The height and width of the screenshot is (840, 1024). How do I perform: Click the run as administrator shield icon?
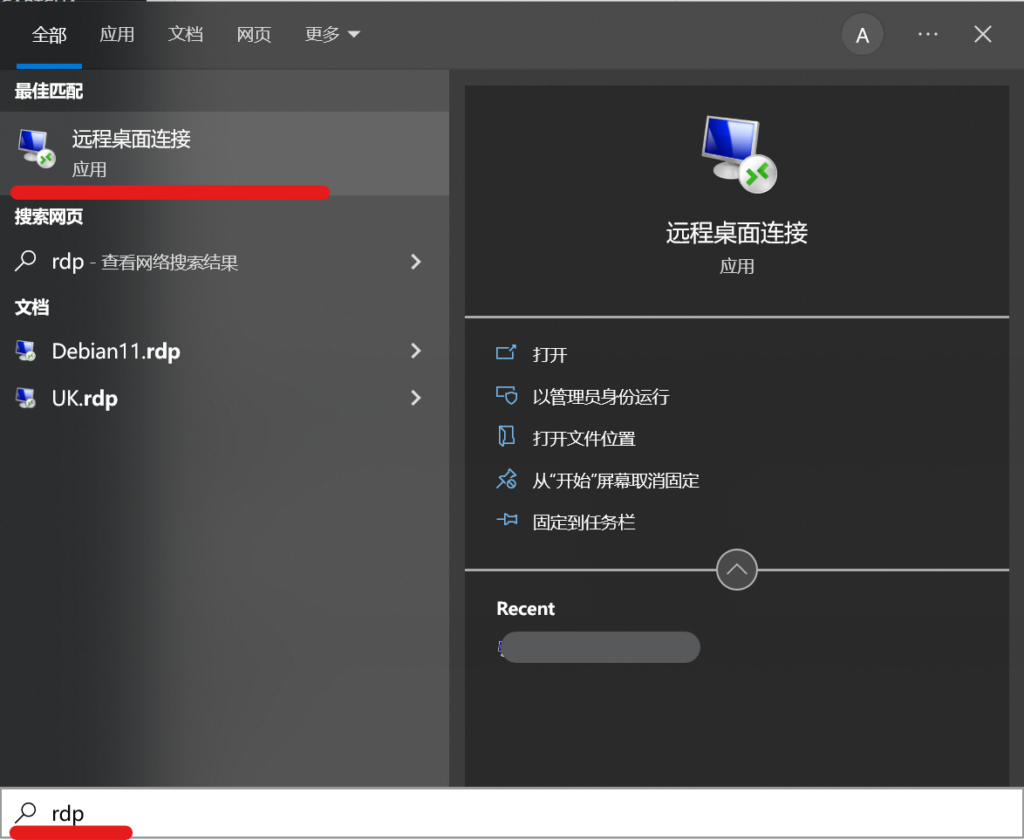click(506, 395)
